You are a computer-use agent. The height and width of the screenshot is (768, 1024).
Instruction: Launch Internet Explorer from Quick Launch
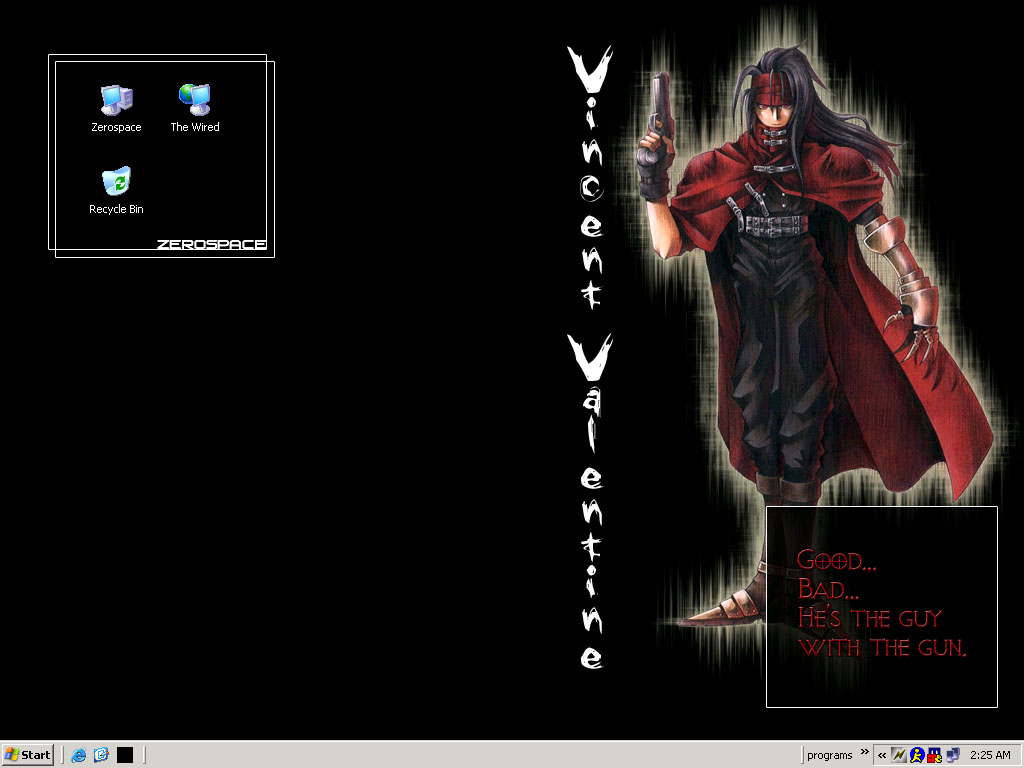click(79, 755)
